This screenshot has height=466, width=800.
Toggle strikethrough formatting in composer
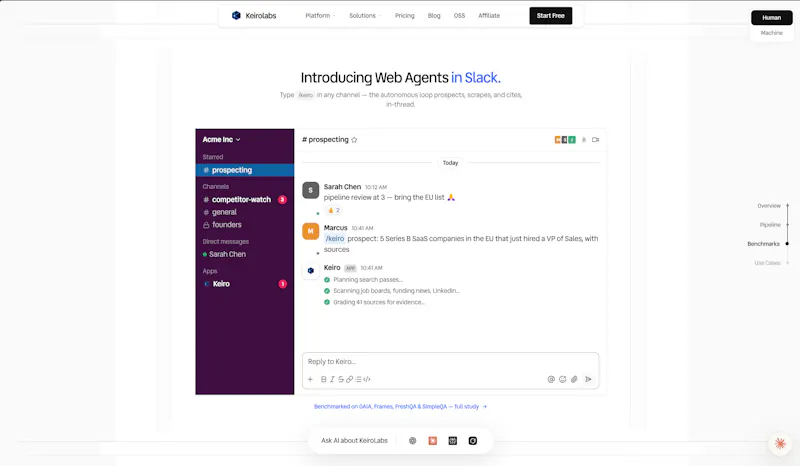(x=341, y=379)
